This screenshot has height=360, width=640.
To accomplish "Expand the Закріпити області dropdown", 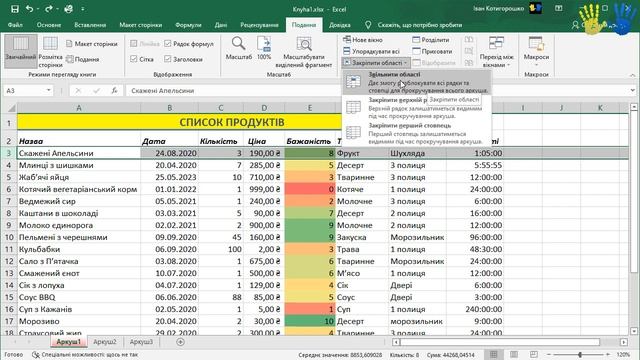I will pos(376,63).
